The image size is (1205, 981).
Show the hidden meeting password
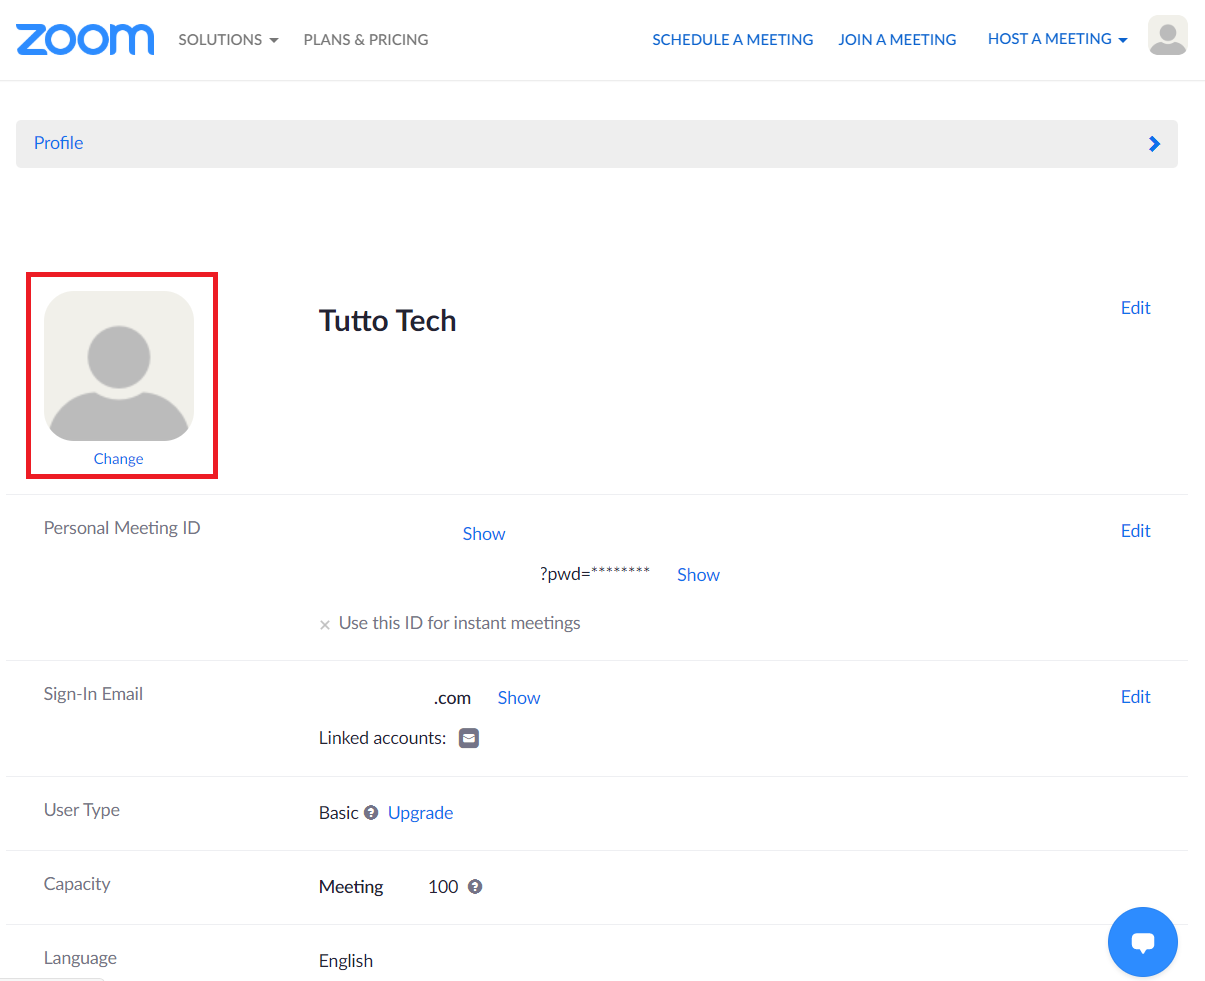pyautogui.click(x=698, y=575)
